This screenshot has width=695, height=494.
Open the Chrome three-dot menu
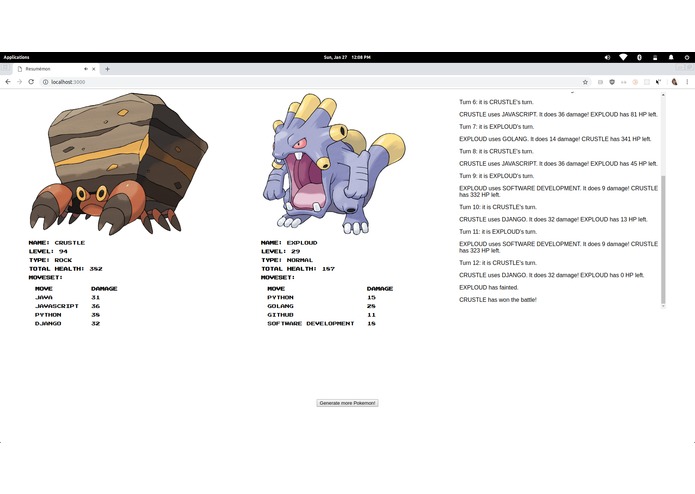click(x=687, y=82)
